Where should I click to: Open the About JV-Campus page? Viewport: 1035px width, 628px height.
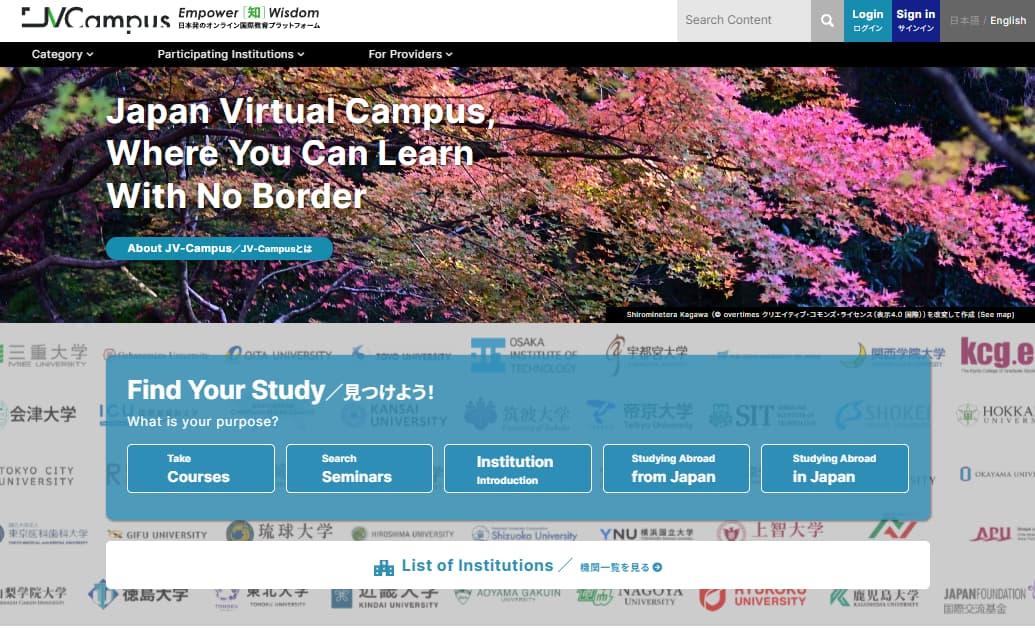(219, 248)
